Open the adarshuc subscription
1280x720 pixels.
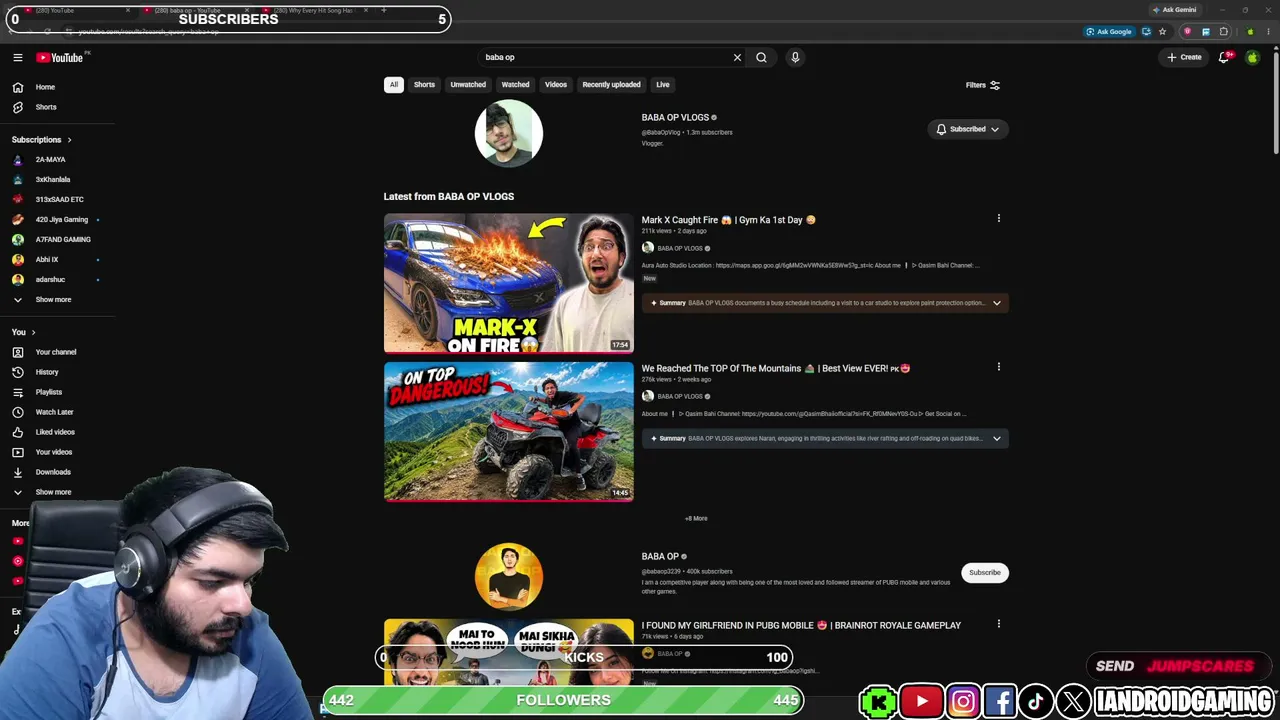(50, 280)
